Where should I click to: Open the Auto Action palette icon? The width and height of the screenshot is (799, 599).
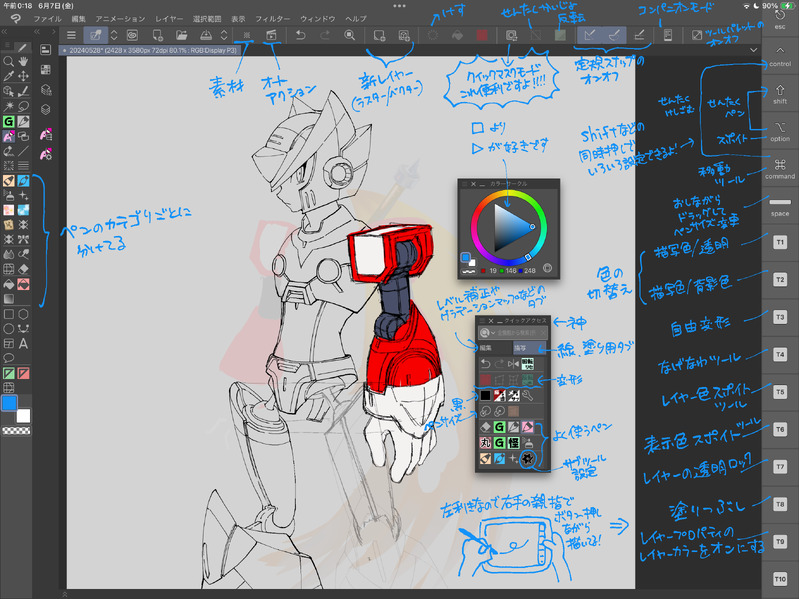[x=271, y=35]
